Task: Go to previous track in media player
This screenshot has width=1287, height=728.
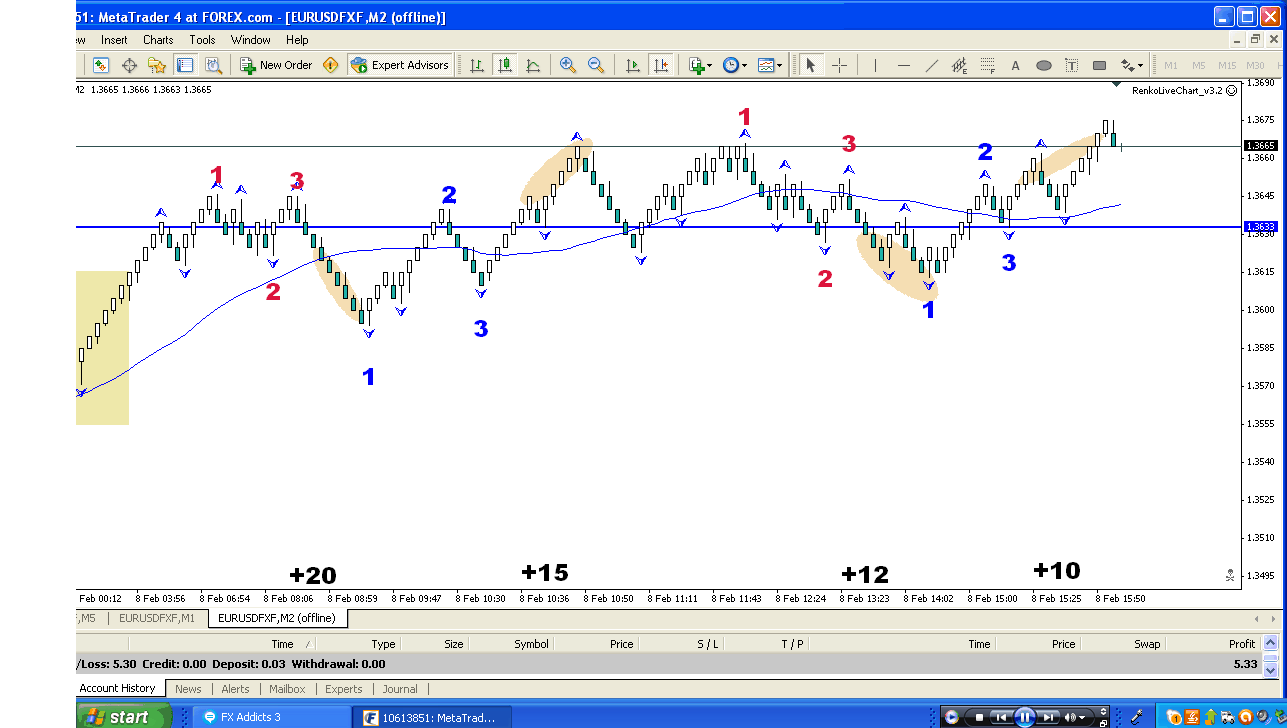Action: 1001,717
